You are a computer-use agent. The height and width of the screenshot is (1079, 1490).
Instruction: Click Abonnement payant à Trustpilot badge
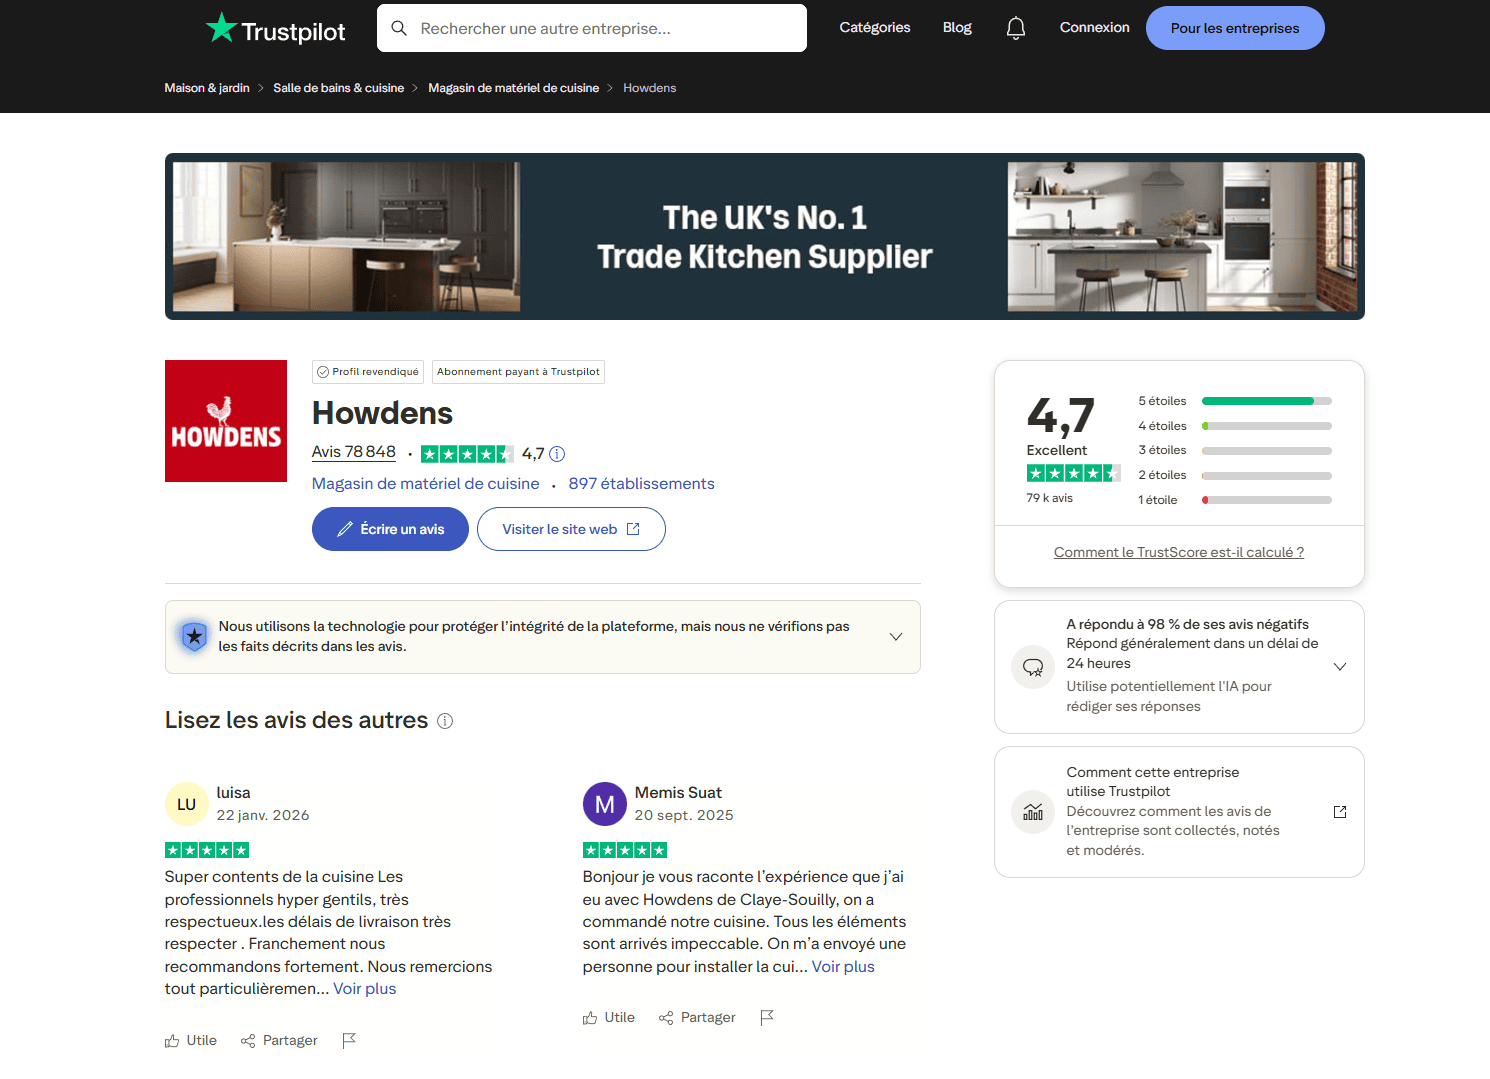tap(518, 372)
